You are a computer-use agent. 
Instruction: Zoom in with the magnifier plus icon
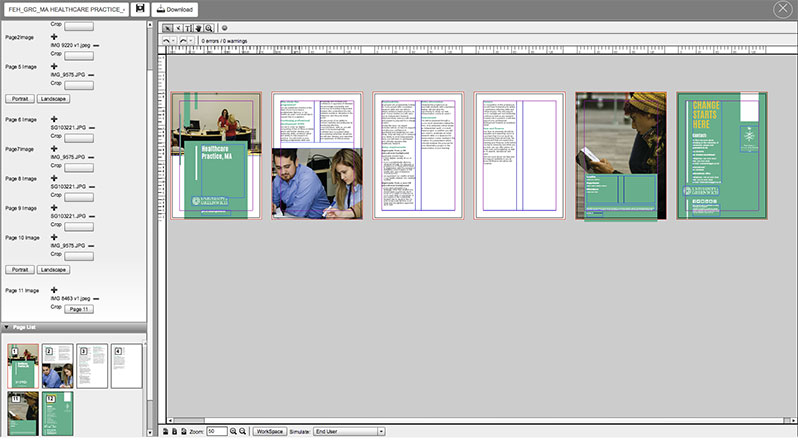(x=233, y=431)
